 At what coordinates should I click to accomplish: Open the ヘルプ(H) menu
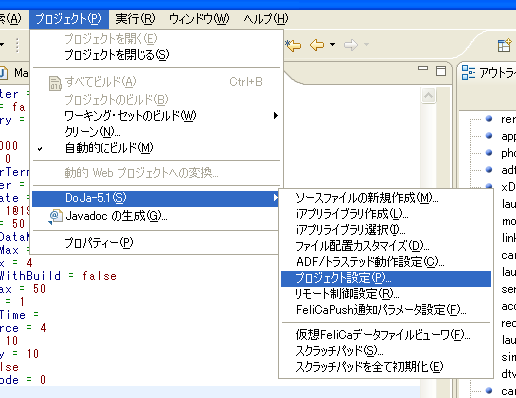pyautogui.click(x=266, y=19)
